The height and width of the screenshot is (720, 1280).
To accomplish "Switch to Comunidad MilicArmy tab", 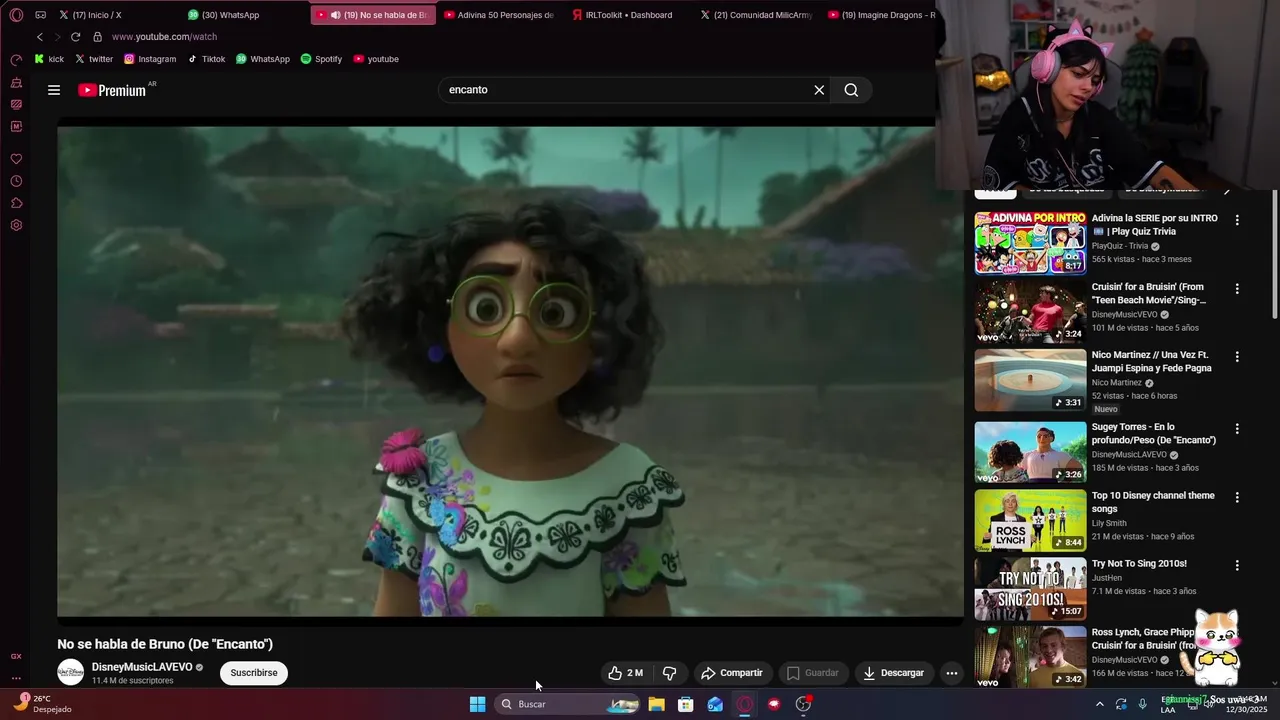I will point(758,15).
